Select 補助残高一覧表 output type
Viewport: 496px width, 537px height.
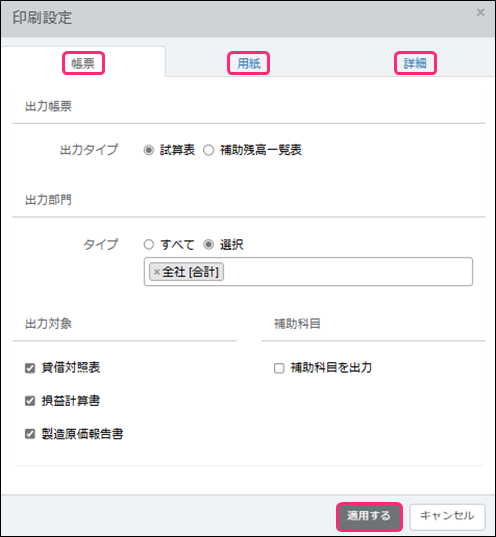pyautogui.click(x=209, y=150)
